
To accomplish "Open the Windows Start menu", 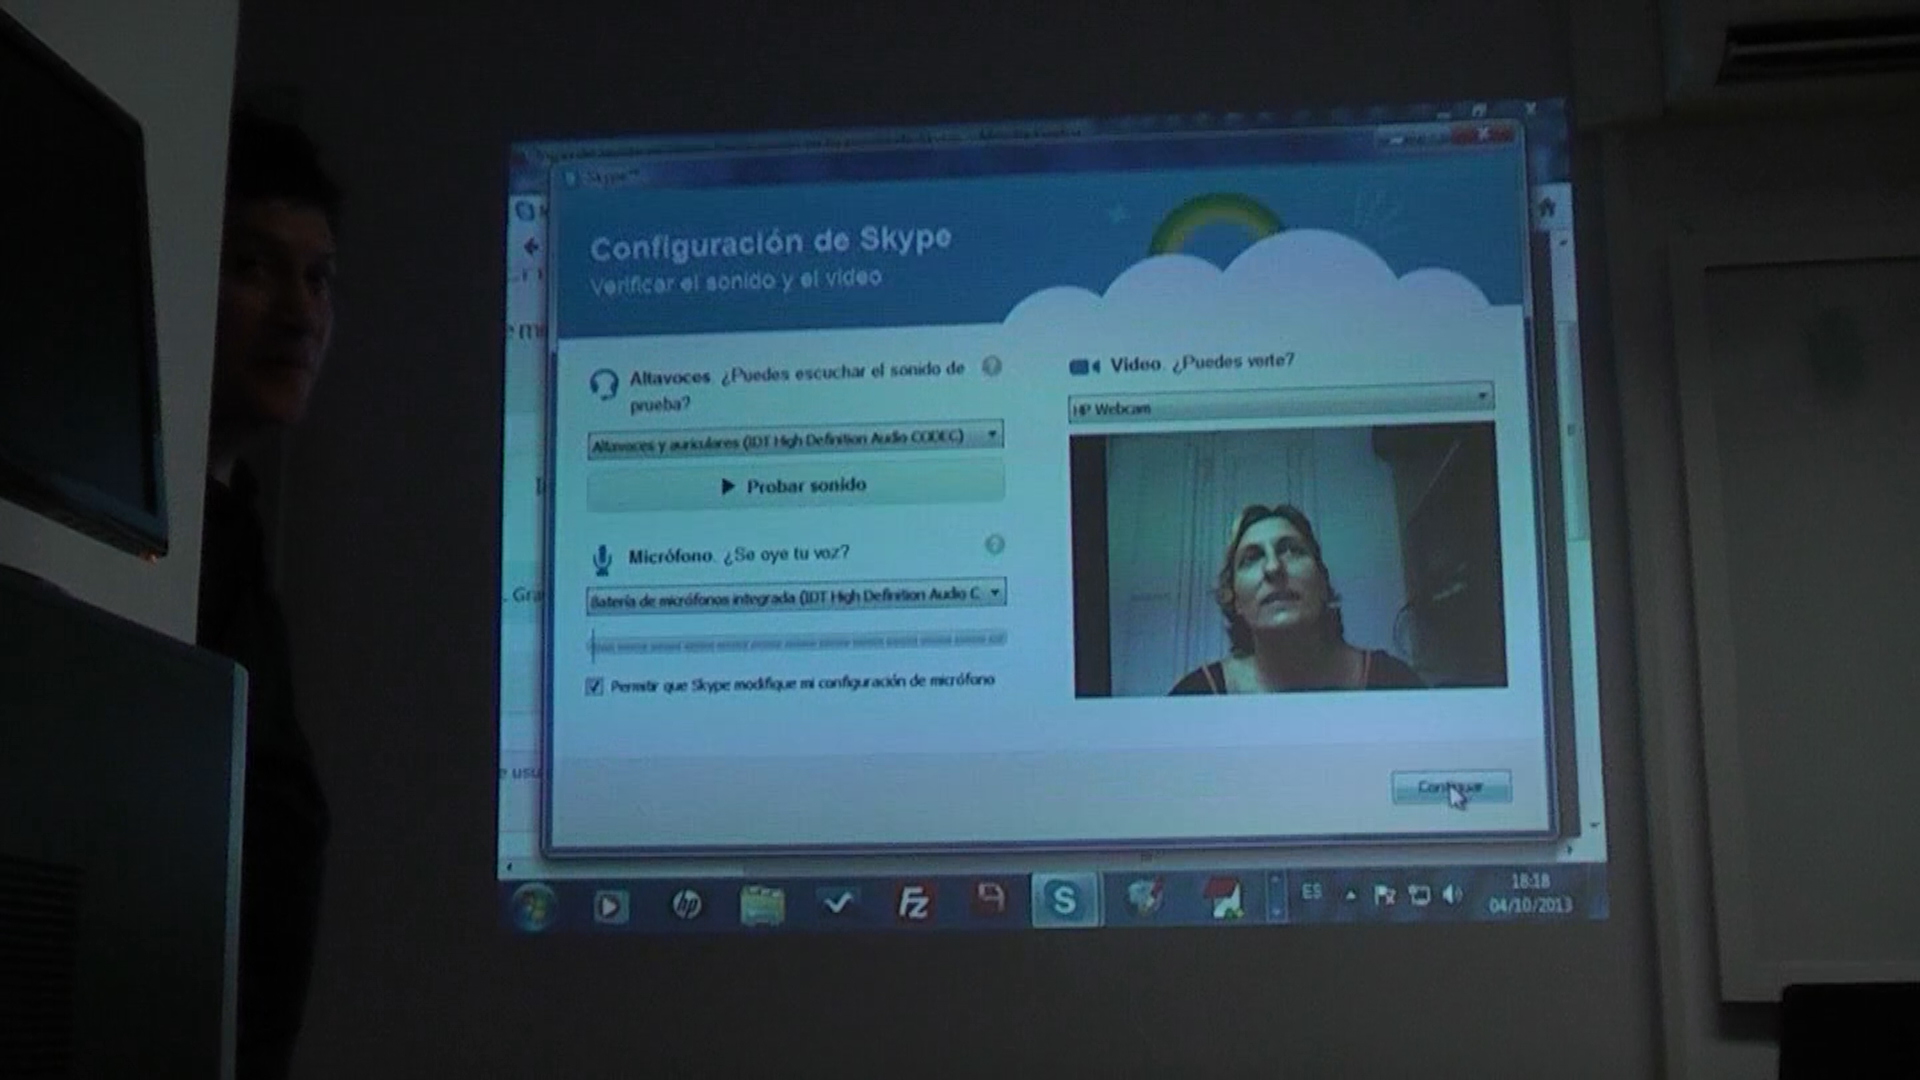I will (531, 908).
